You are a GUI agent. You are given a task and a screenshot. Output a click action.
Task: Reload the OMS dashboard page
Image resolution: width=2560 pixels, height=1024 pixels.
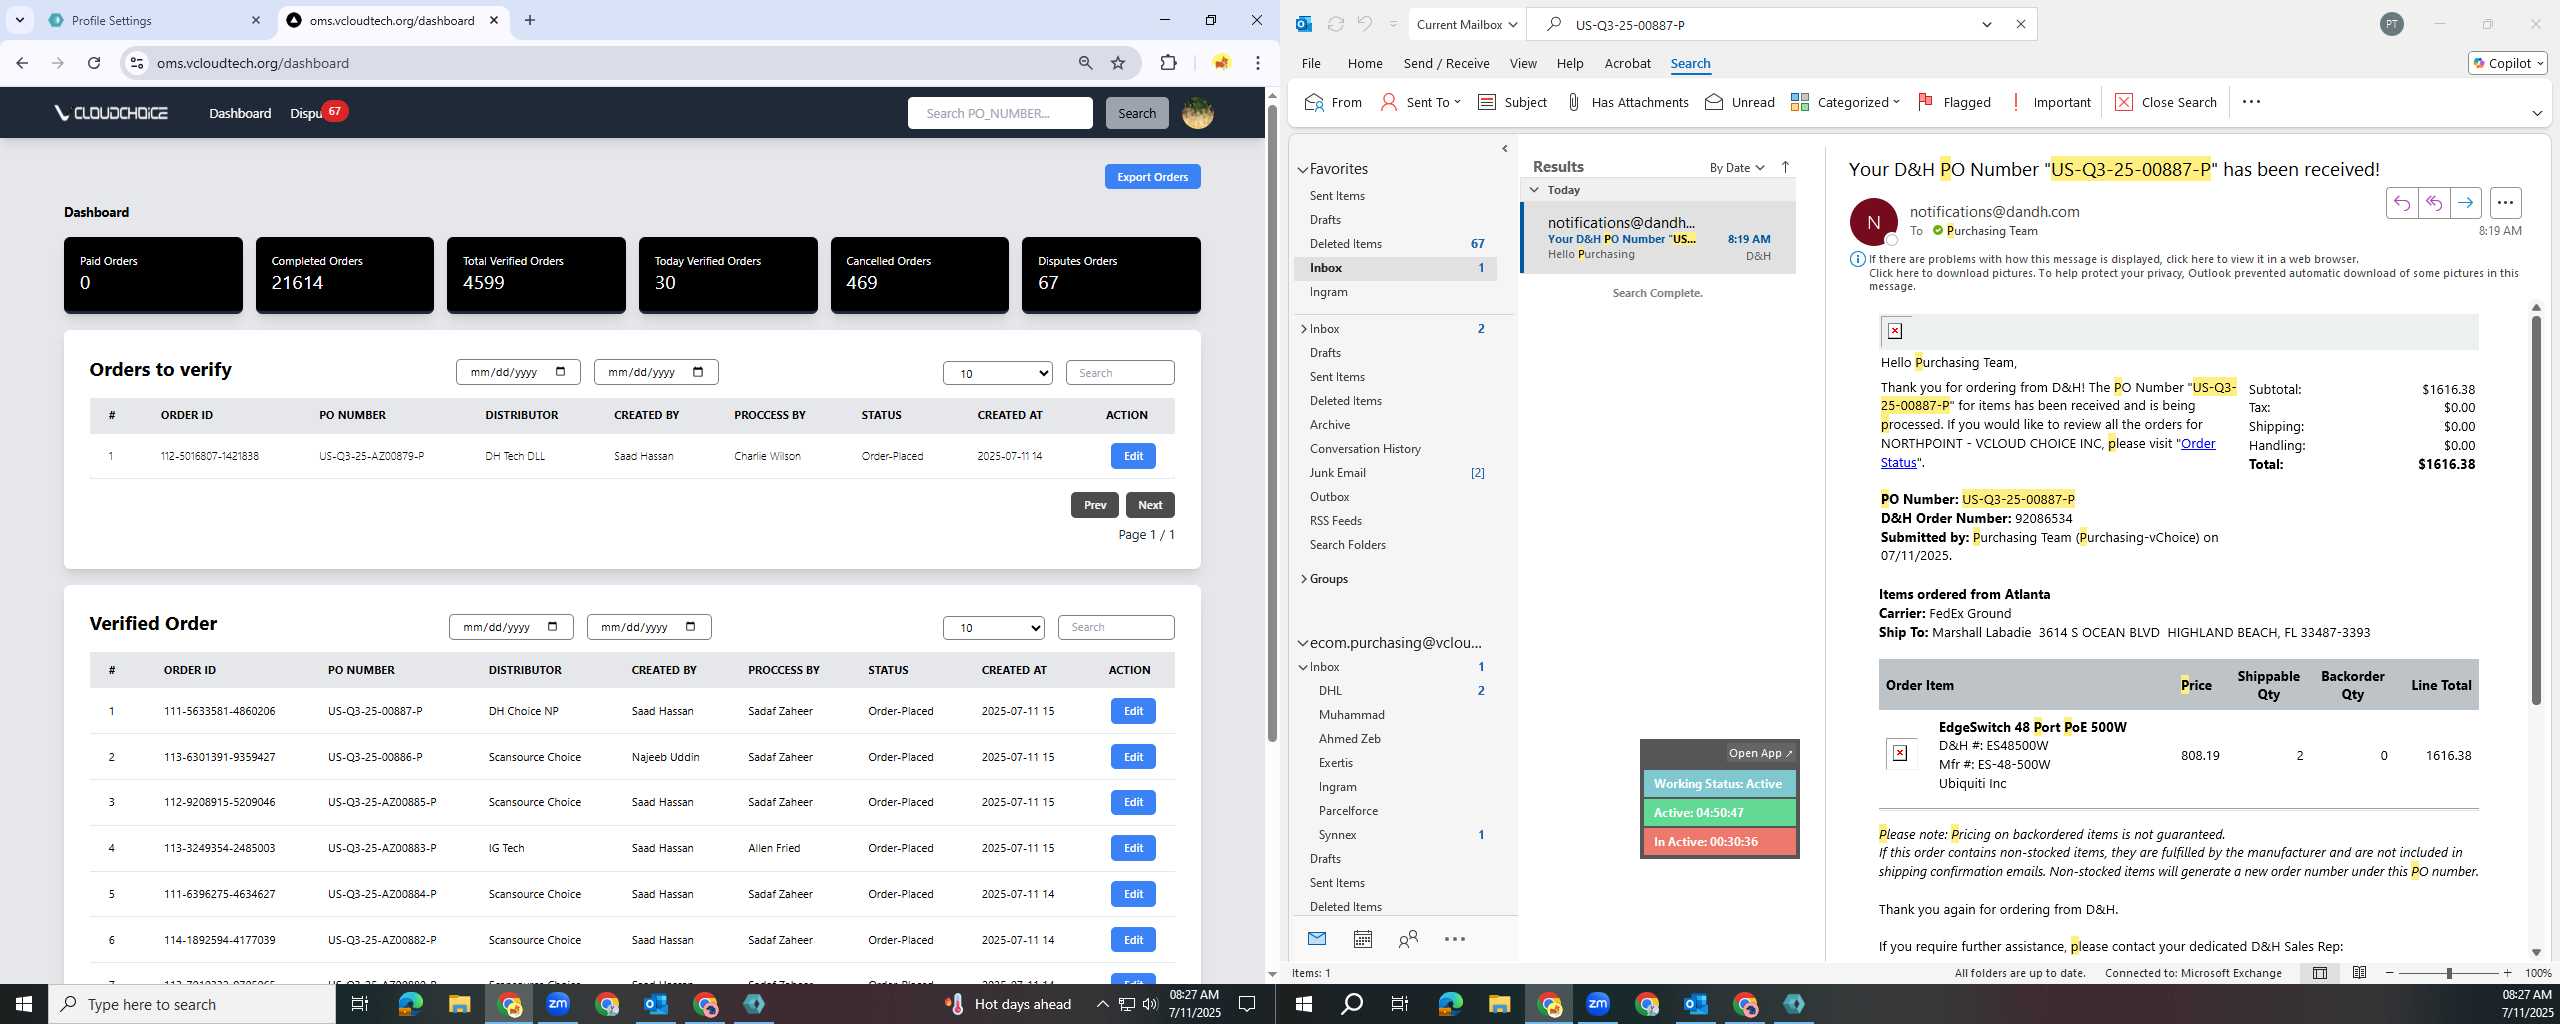(94, 63)
